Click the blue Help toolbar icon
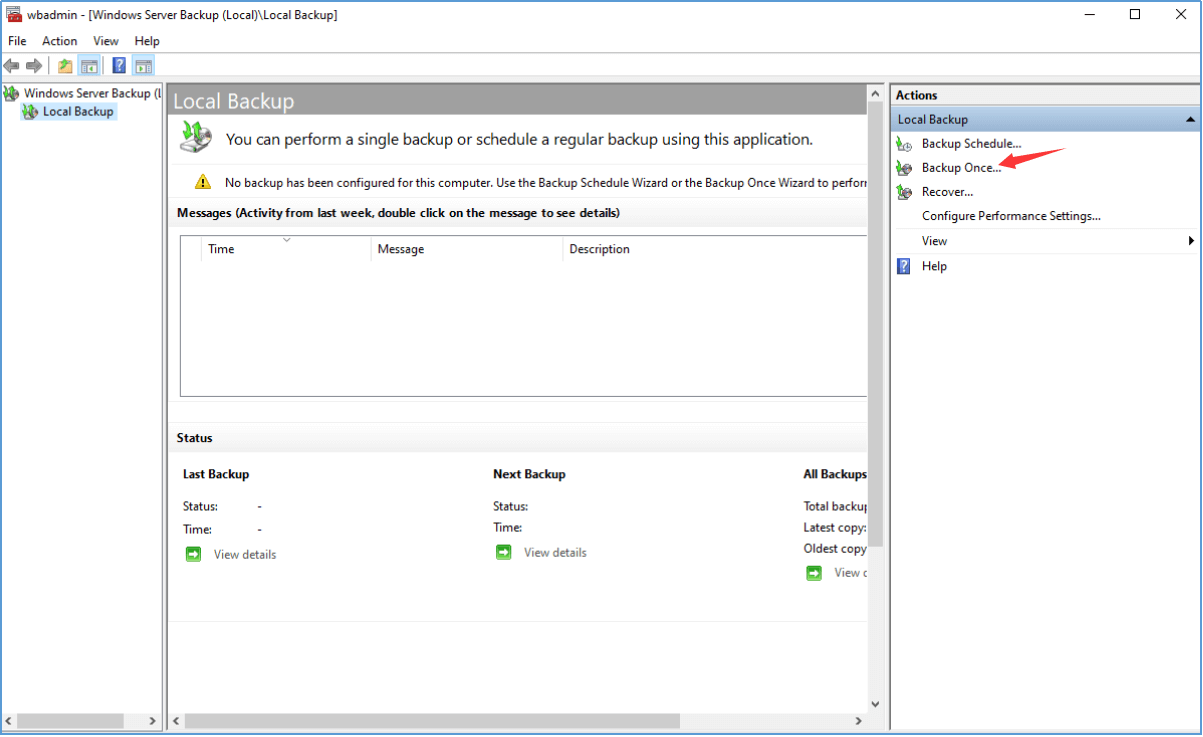This screenshot has width=1203, height=737. click(119, 66)
